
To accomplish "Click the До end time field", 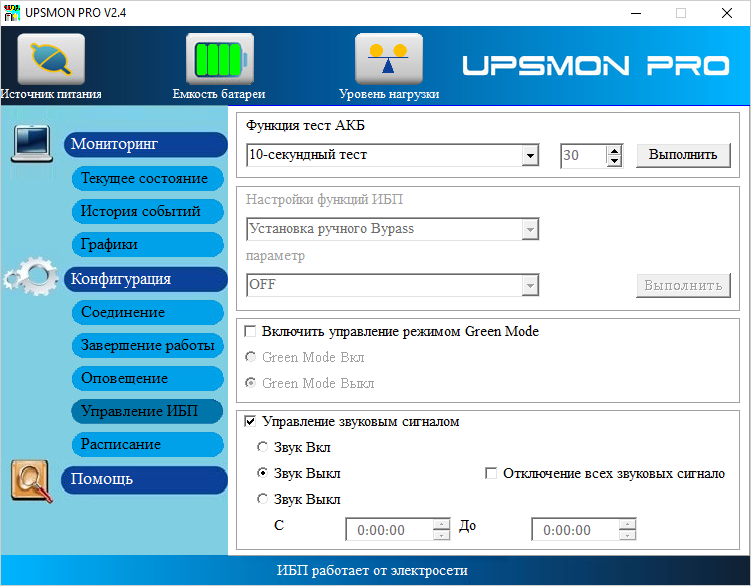I will pos(575,530).
